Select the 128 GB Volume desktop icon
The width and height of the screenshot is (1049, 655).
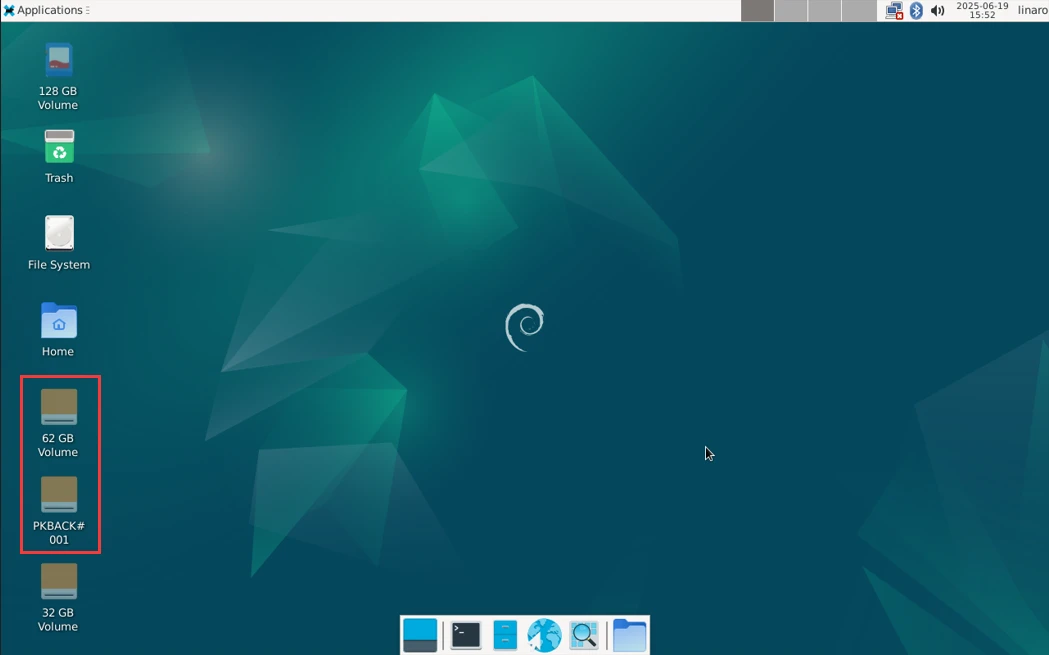(58, 61)
